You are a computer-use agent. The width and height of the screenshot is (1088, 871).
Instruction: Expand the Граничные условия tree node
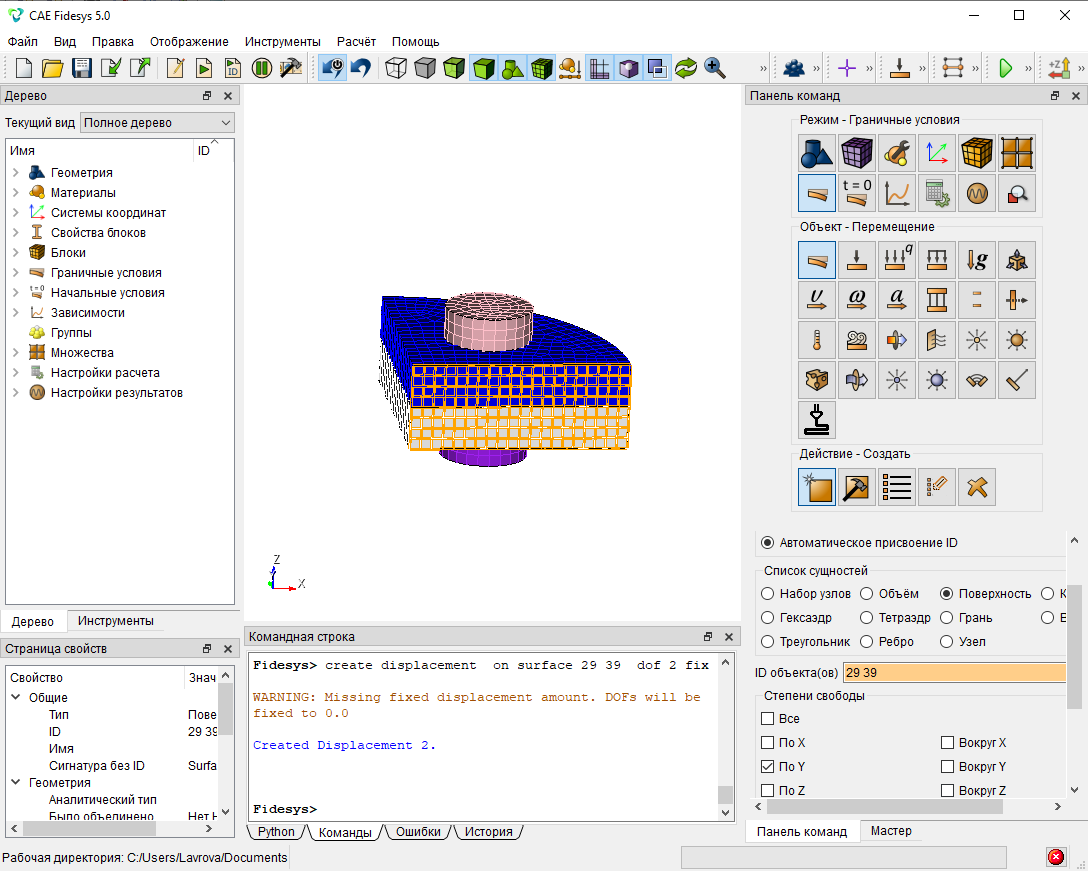pos(16,273)
